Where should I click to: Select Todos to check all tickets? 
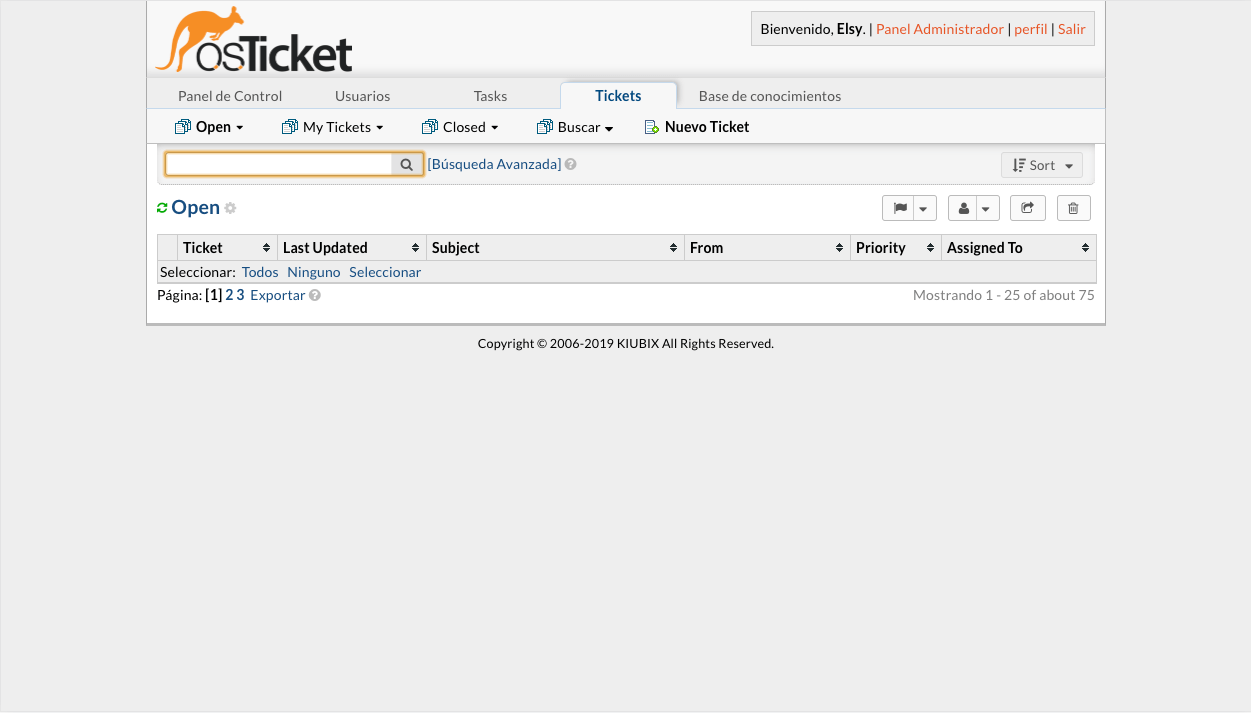(260, 272)
